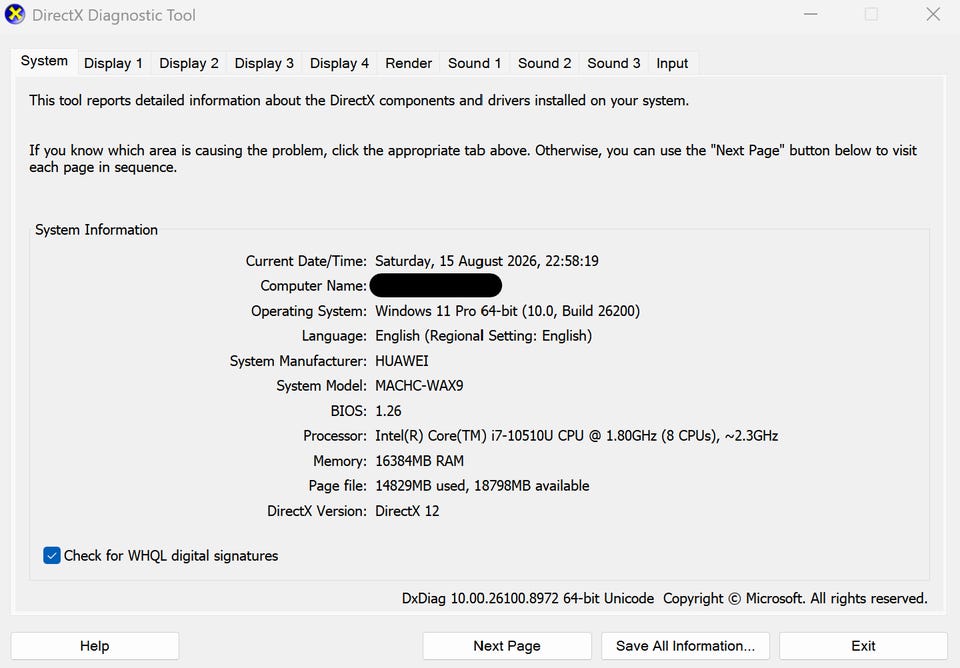Image resolution: width=960 pixels, height=668 pixels.
Task: Click the DirectX Diagnostic Tool title icon
Action: tap(15, 14)
